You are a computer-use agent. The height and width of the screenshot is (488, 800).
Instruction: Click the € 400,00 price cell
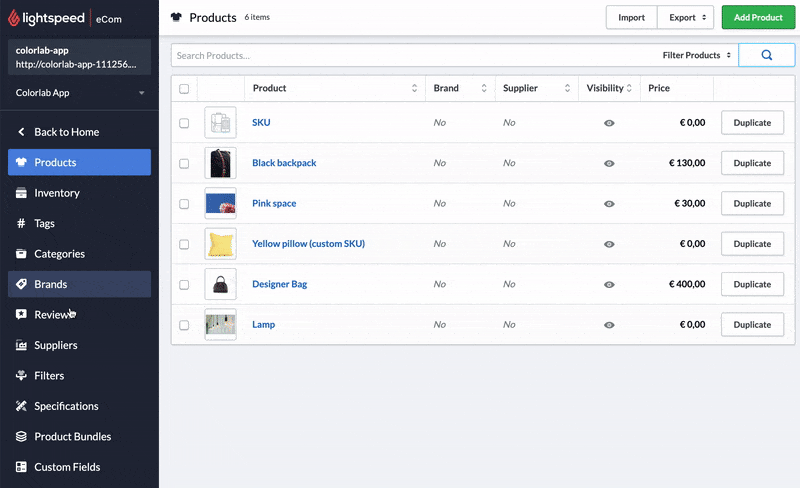pyautogui.click(x=687, y=284)
